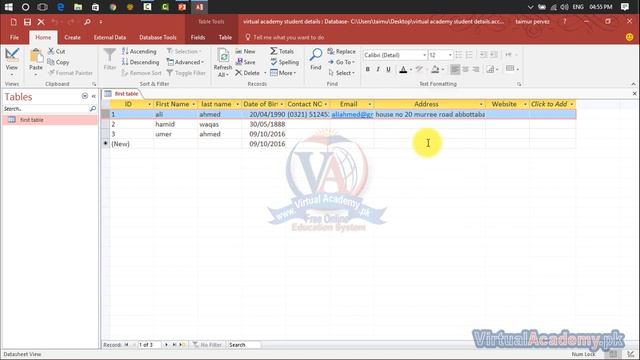Expand the Select dropdown in Find group
640x360 pixels.
click(342, 73)
